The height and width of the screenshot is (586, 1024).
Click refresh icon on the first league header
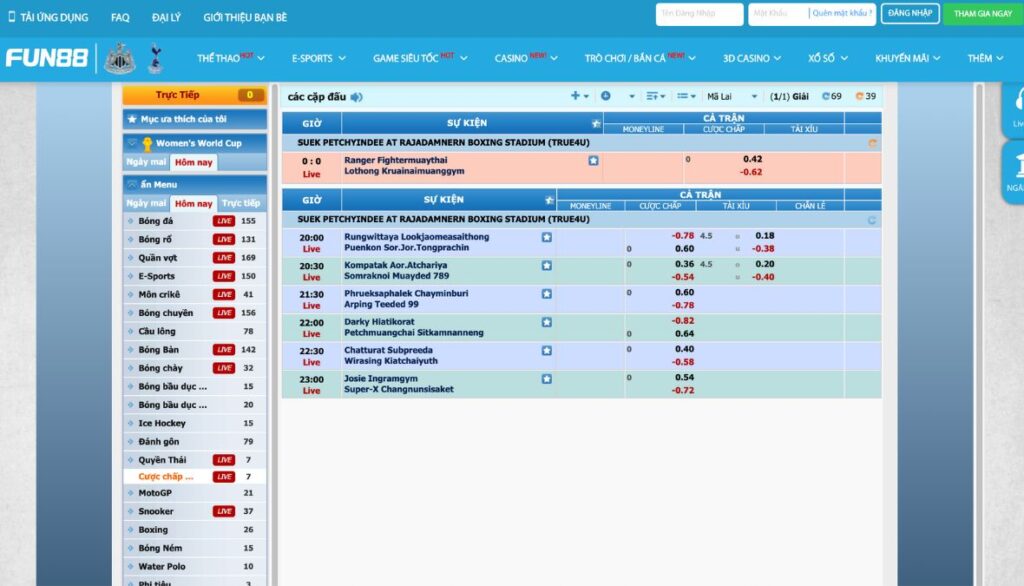click(872, 143)
